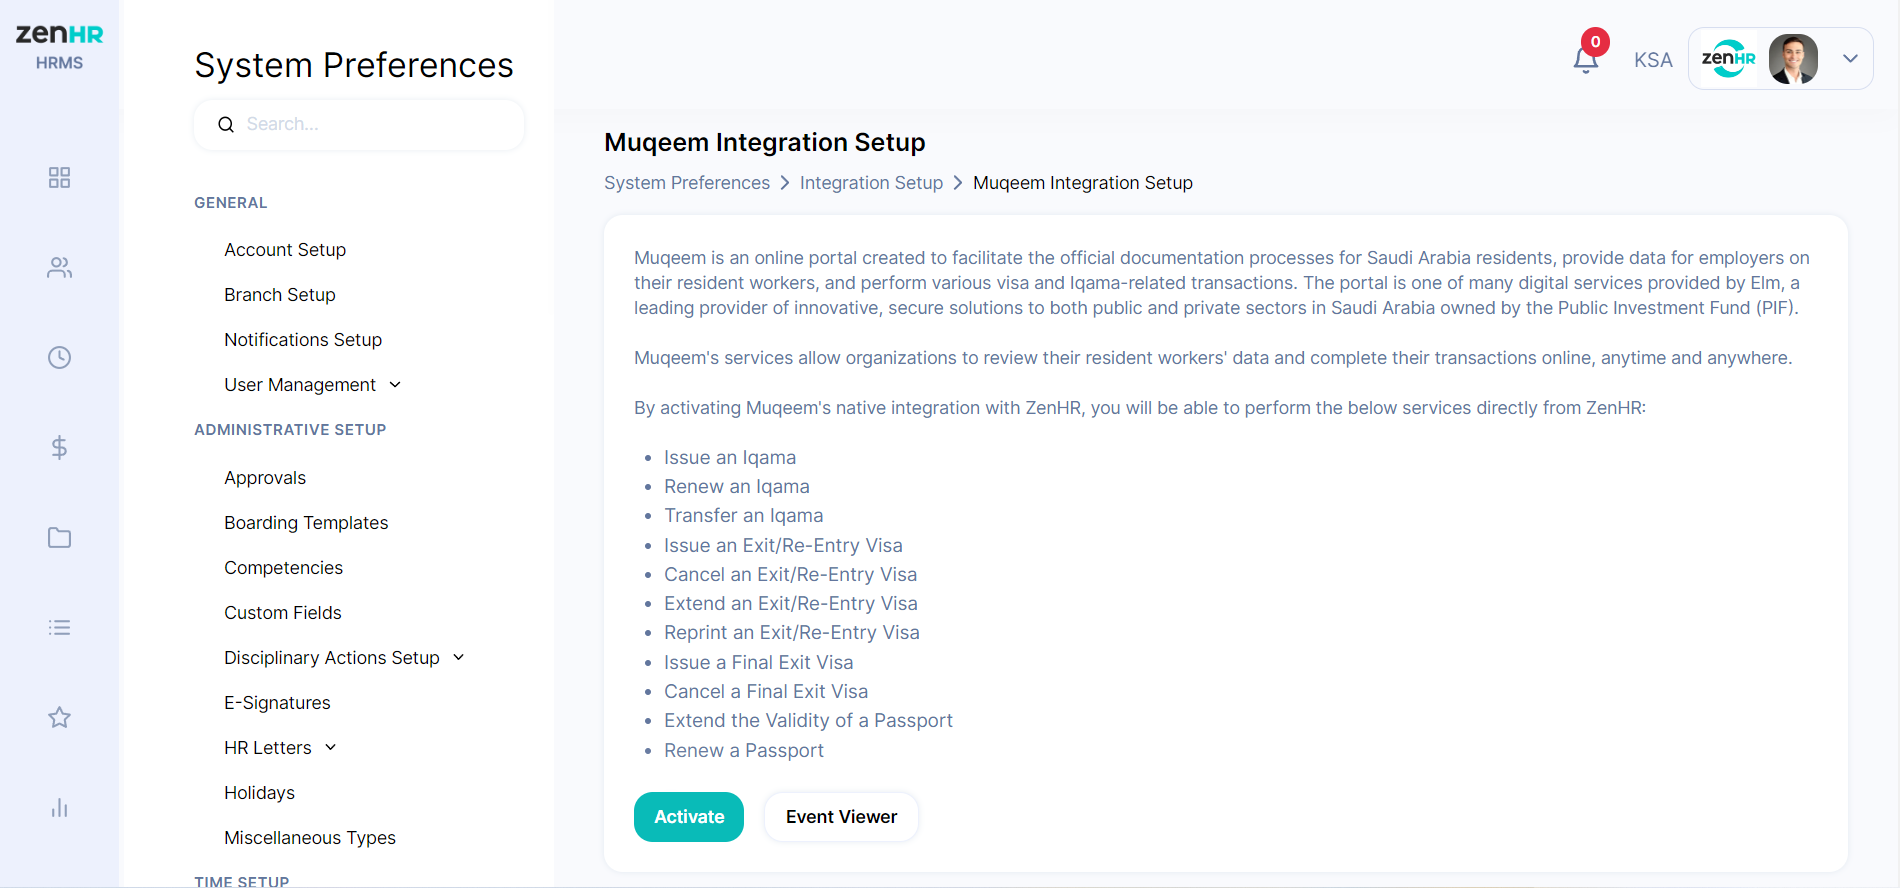Open the employees people icon in sidebar
Image resolution: width=1900 pixels, height=888 pixels.
coord(59,268)
